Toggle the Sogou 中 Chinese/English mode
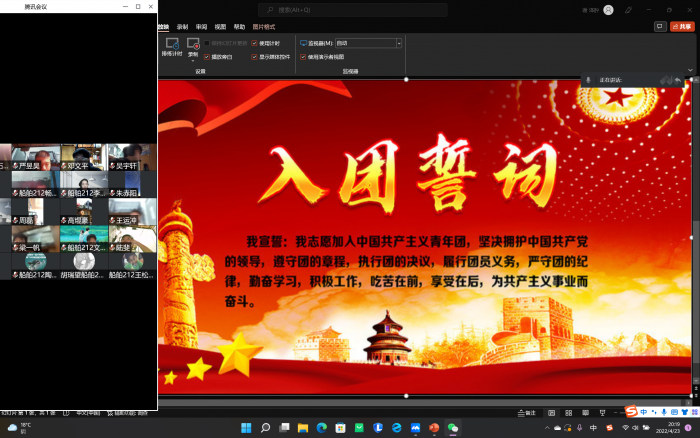The height and width of the screenshot is (438, 700). tap(643, 412)
